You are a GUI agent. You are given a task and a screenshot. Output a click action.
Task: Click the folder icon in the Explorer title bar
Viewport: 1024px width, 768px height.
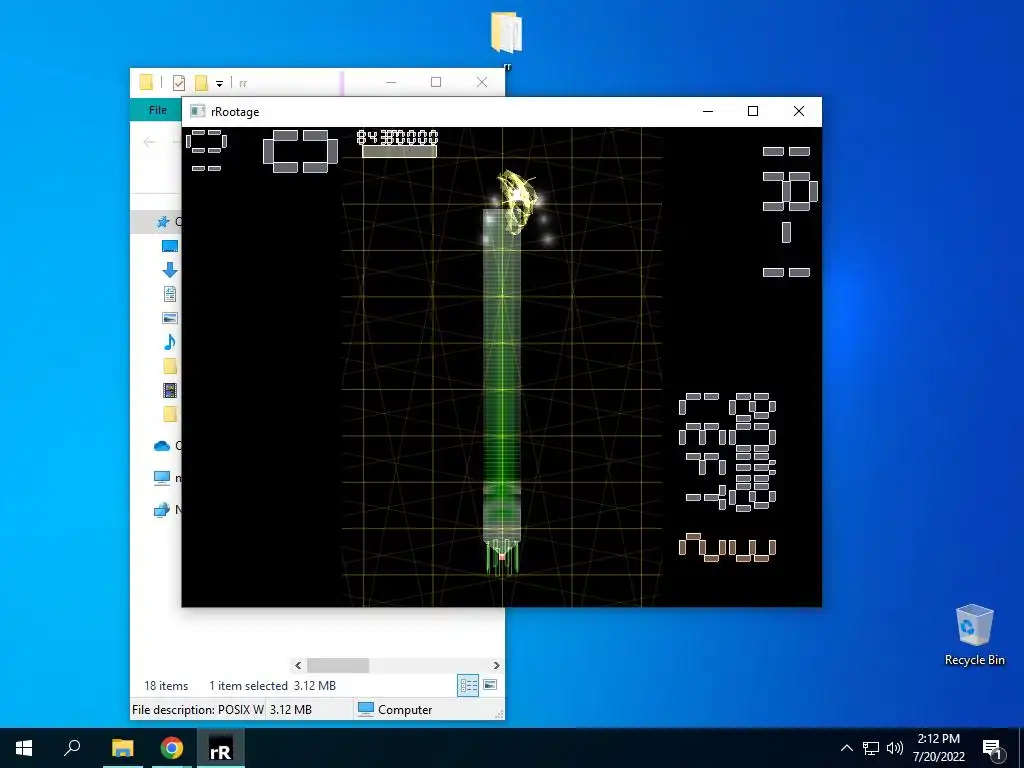(x=146, y=82)
